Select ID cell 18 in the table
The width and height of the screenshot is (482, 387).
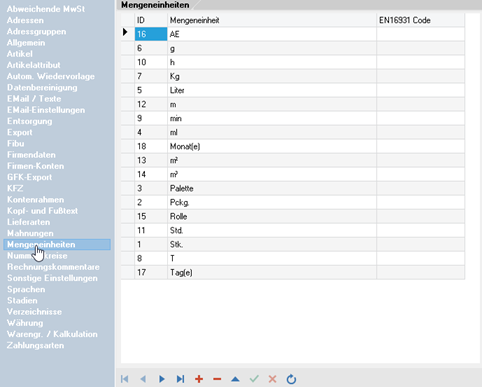[151, 146]
